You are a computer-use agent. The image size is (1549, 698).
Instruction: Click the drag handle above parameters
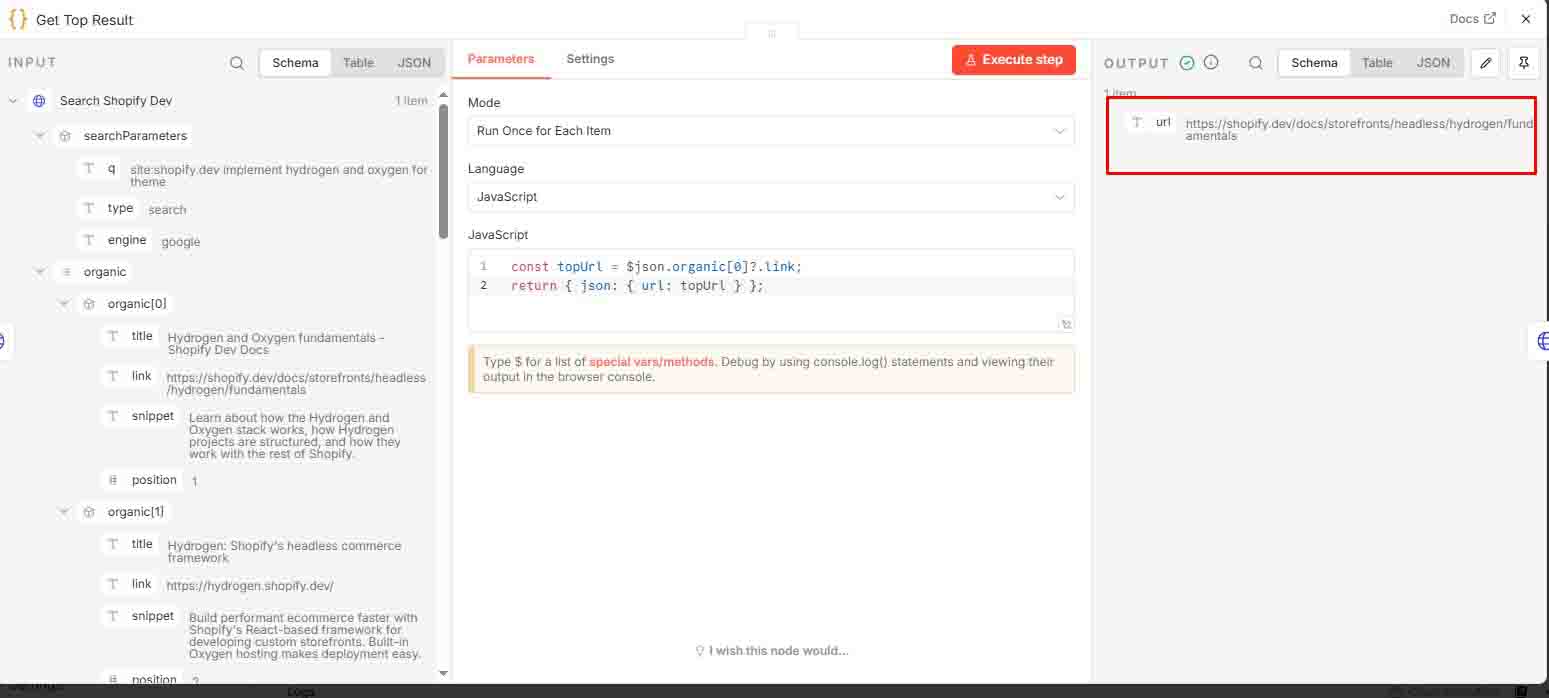click(x=771, y=34)
